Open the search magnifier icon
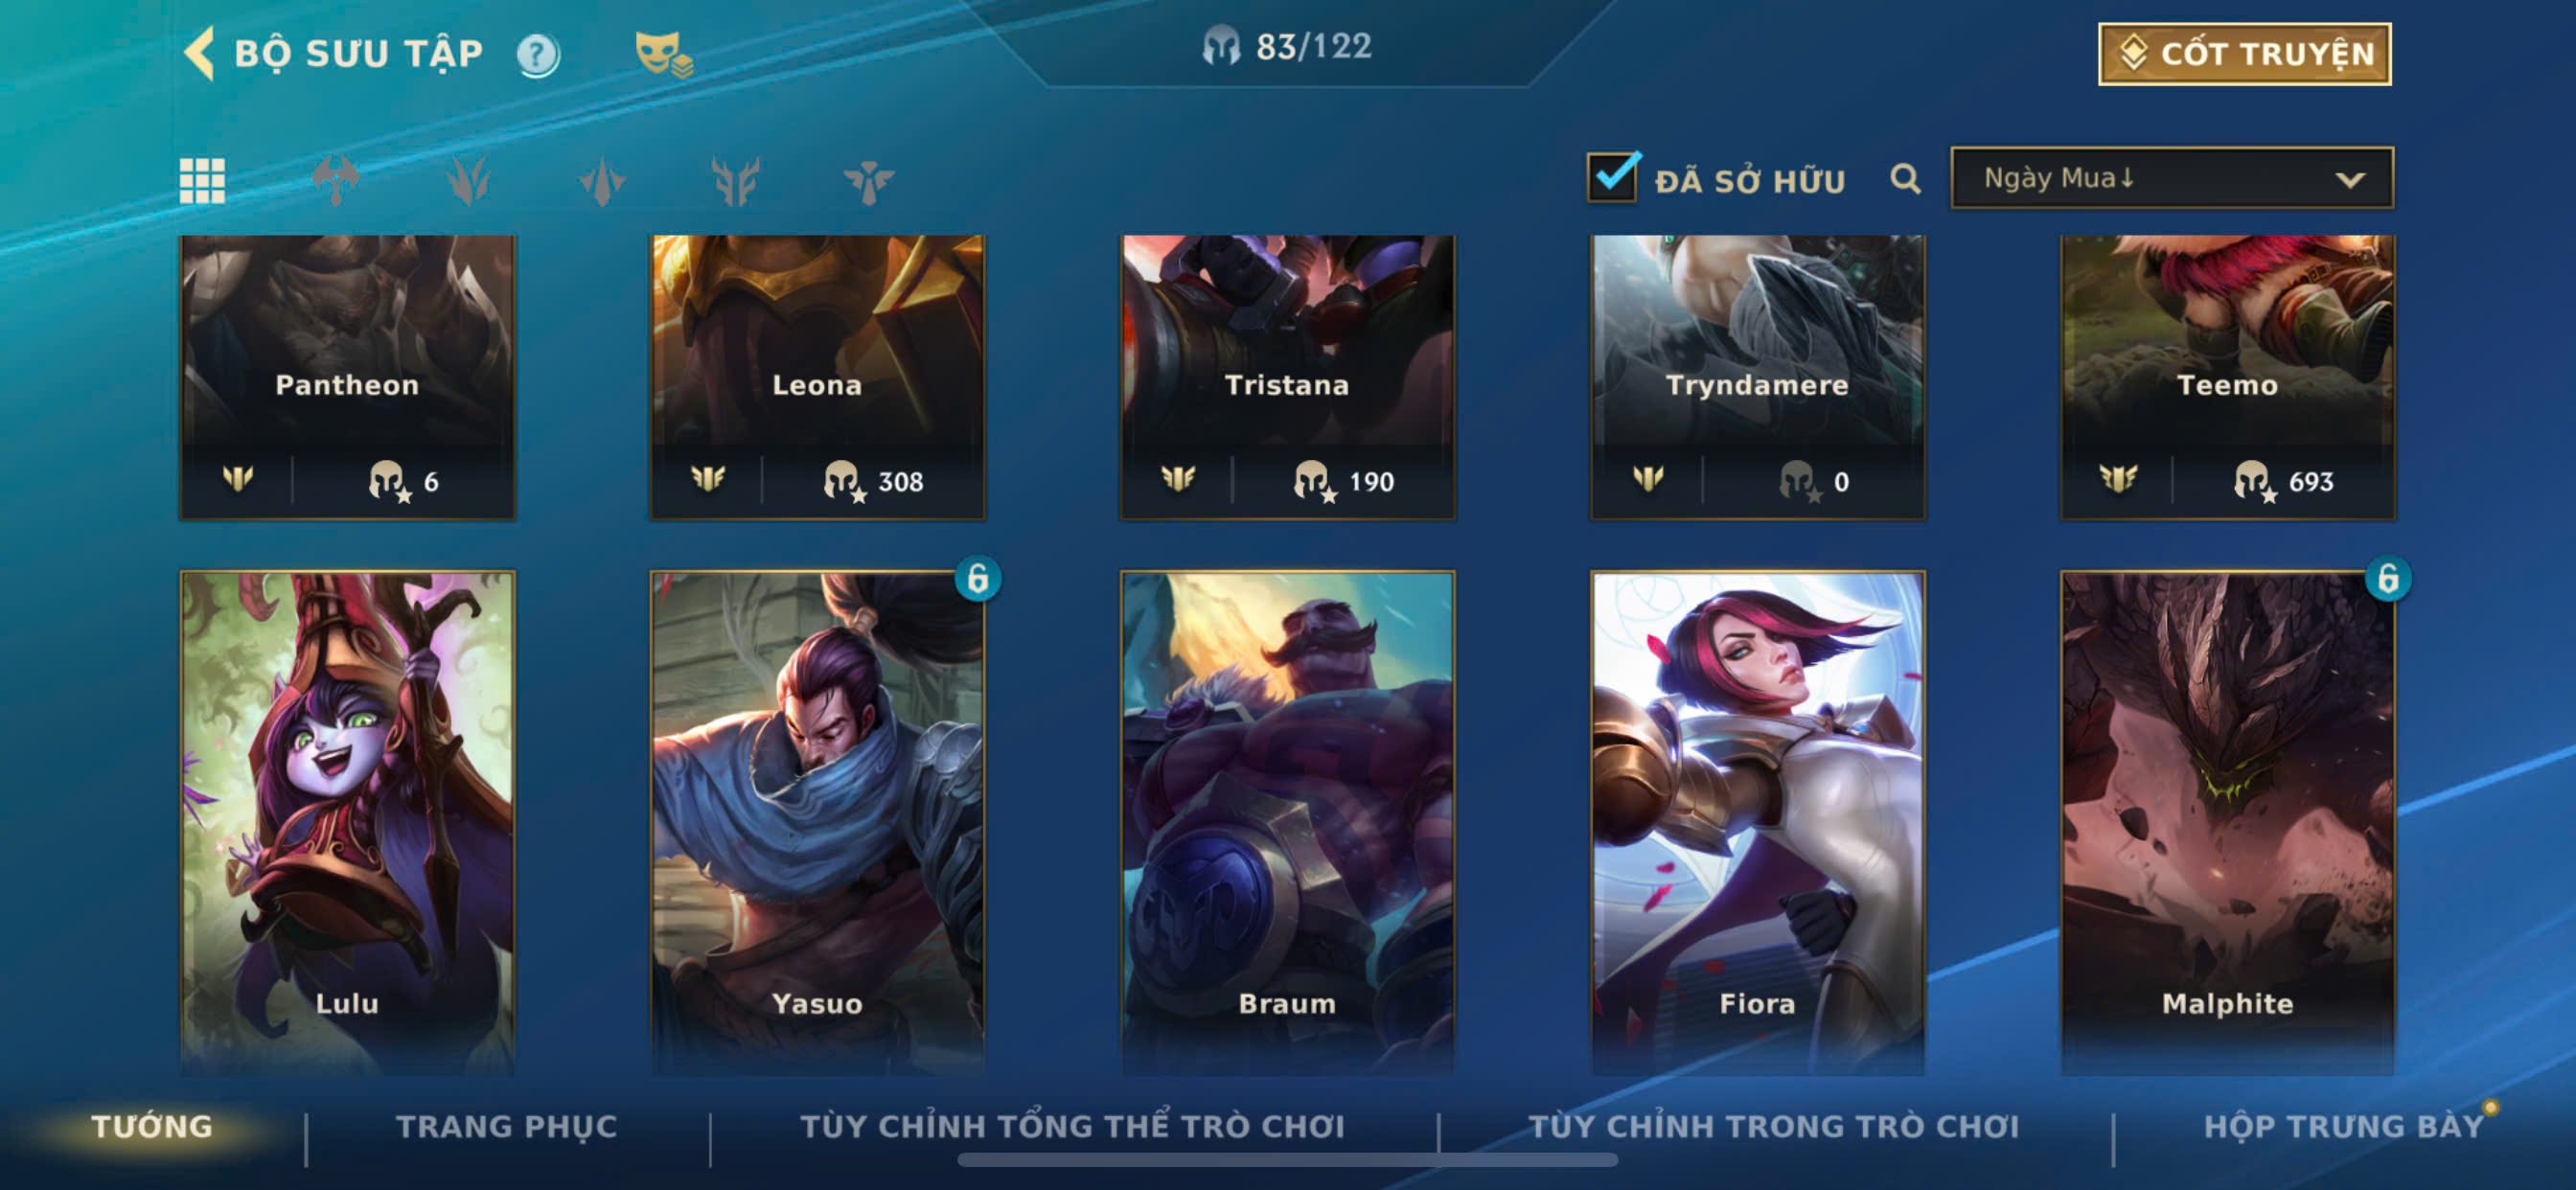Screen dimensions: 2576x1190 (x=1905, y=179)
